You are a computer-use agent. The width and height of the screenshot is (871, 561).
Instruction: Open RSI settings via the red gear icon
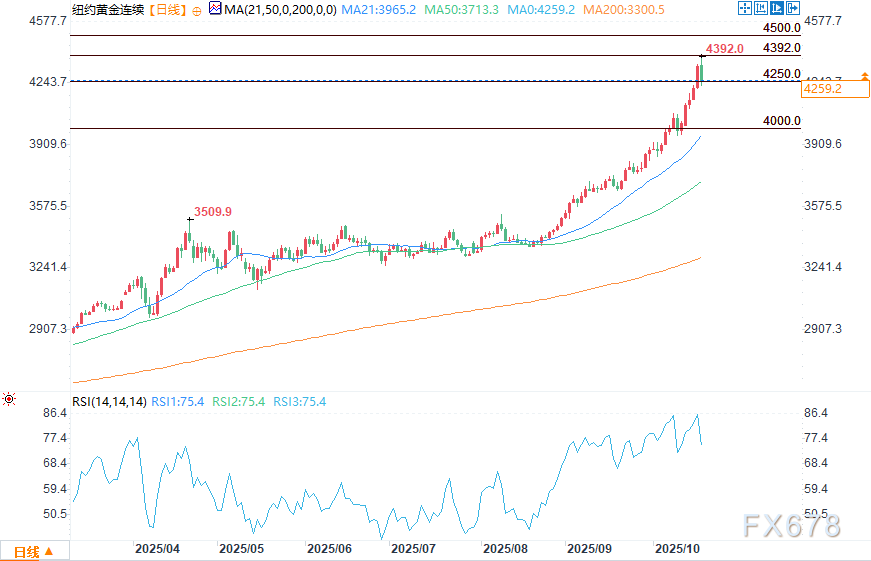pyautogui.click(x=9, y=401)
